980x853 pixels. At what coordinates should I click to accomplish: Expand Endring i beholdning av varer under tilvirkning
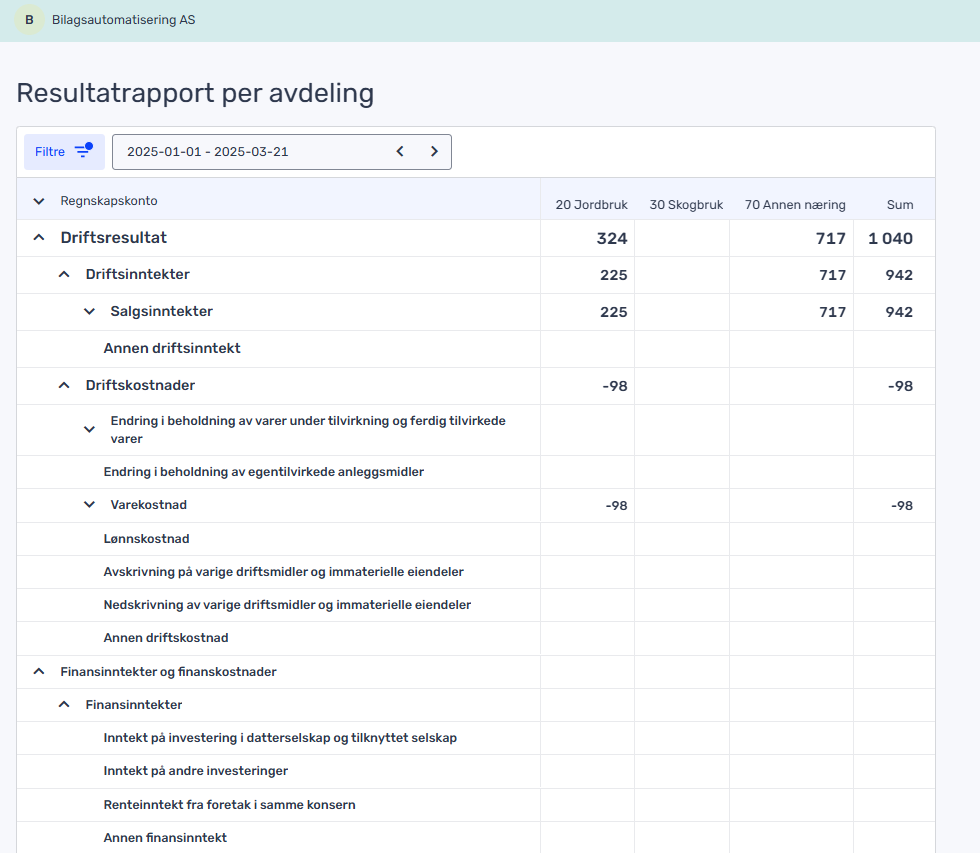(89, 429)
